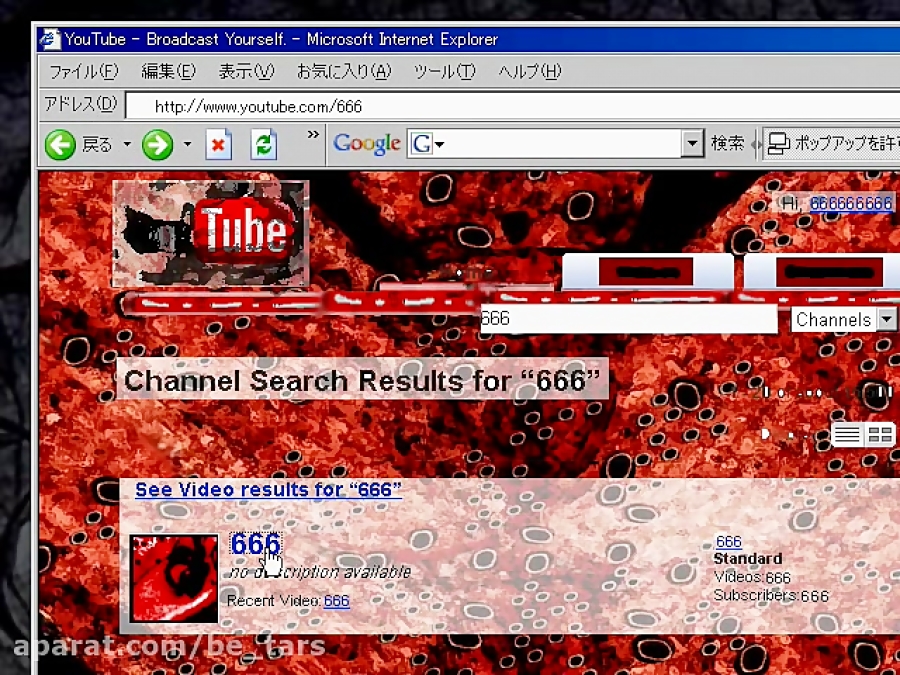Screen dimensions: 900x675
Task: Click the YouTube logo
Action: tap(211, 233)
